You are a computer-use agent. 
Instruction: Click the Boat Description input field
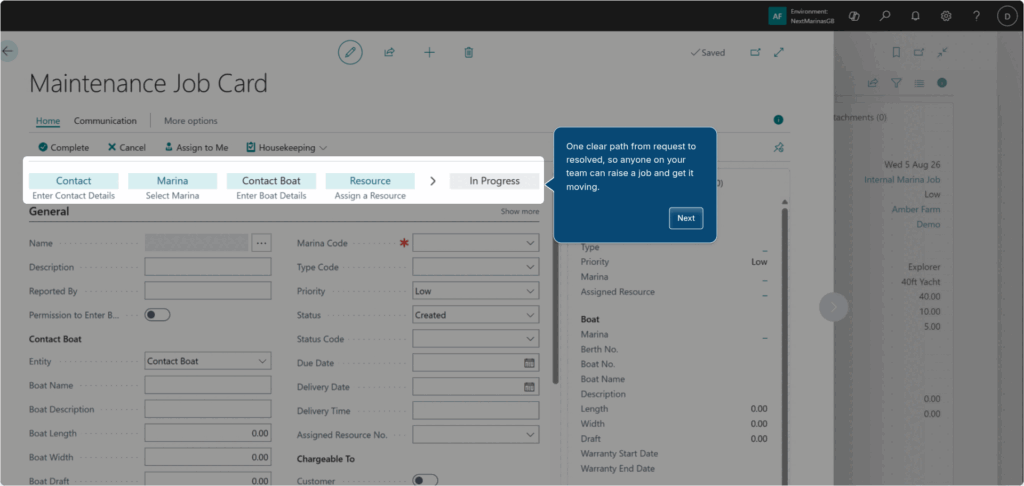[208, 410]
